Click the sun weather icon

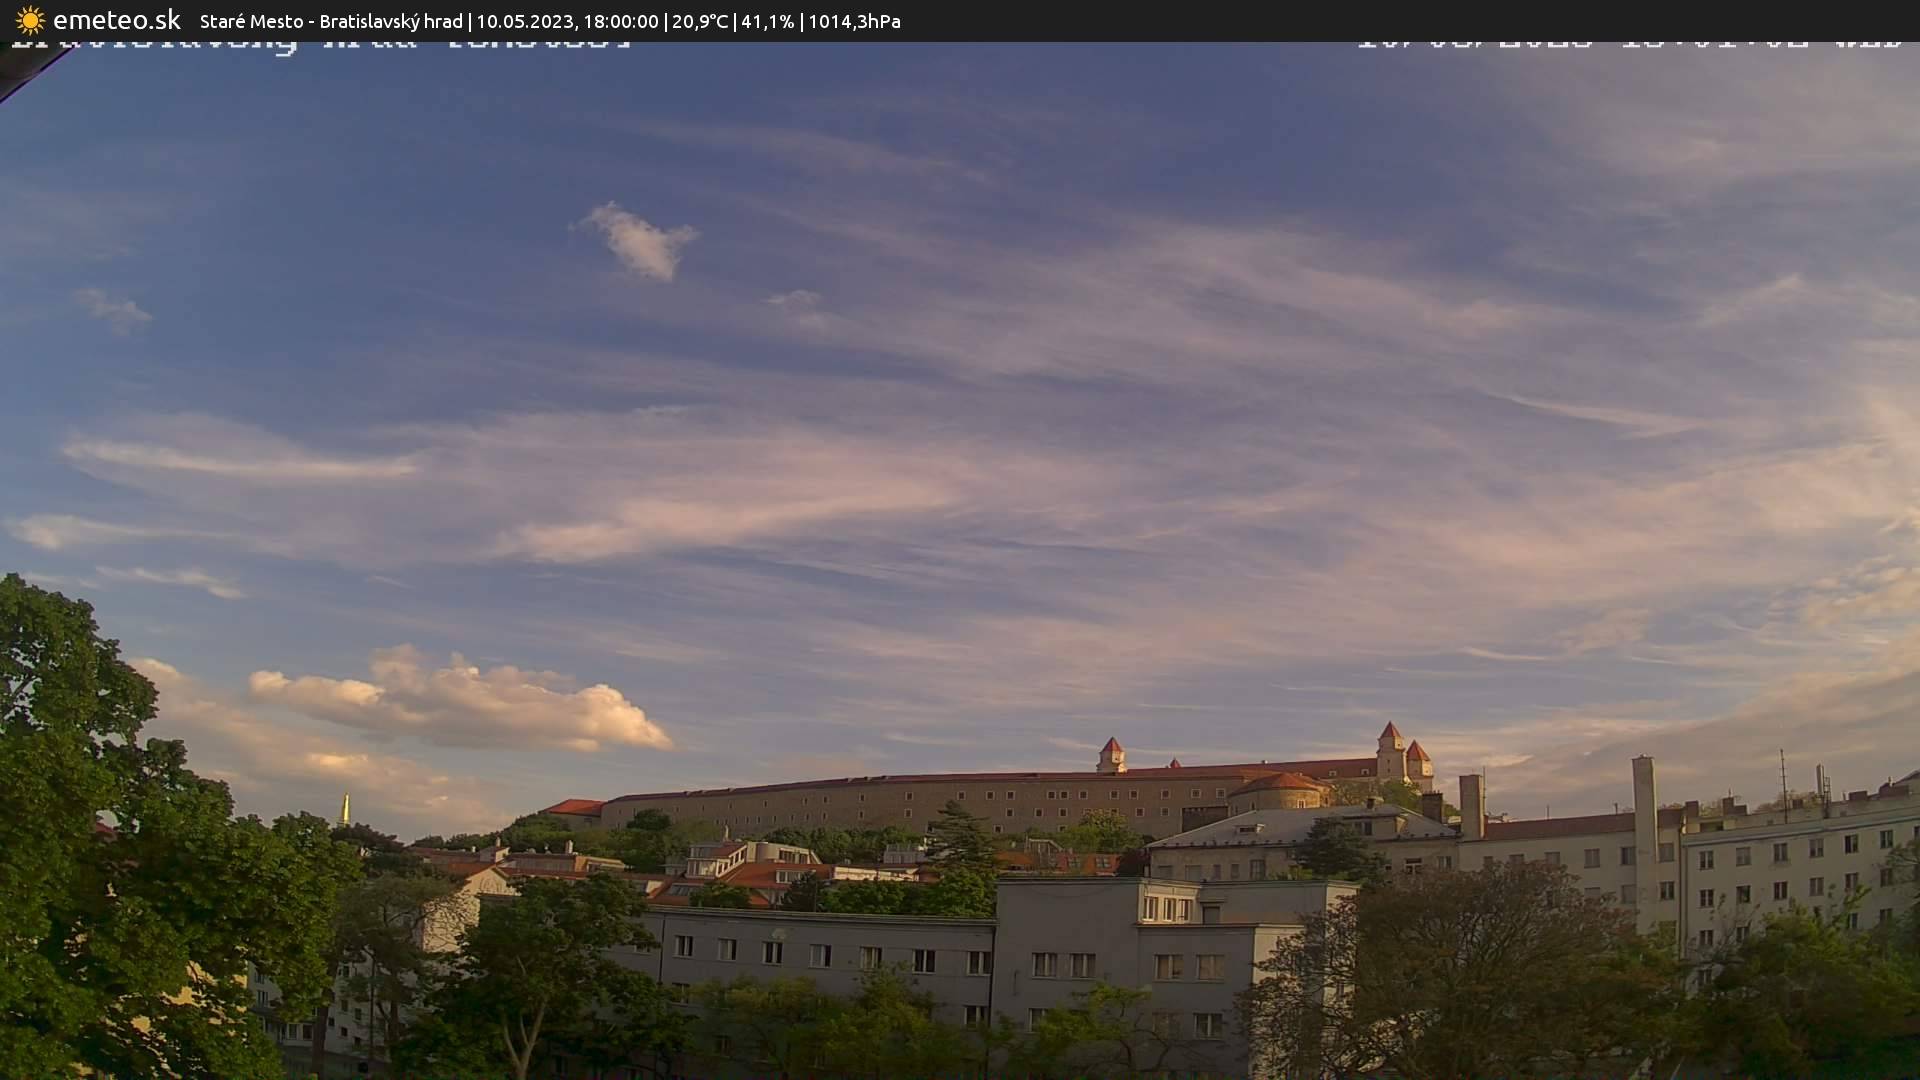[29, 20]
